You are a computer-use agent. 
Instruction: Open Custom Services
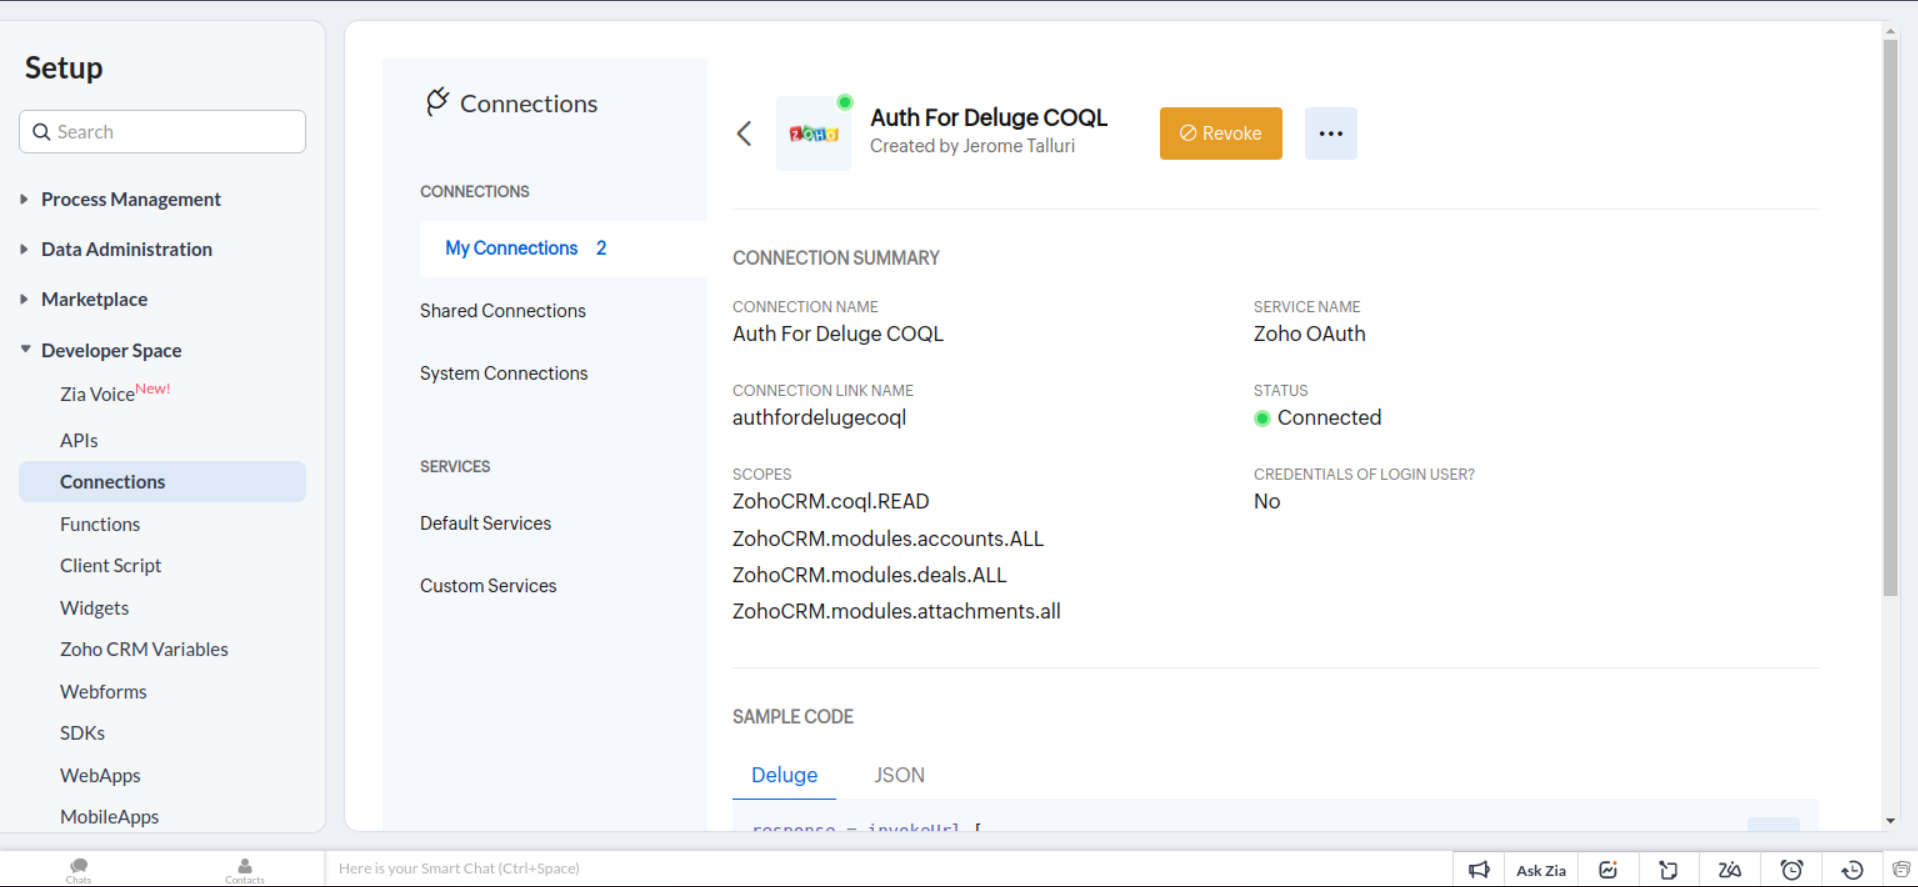click(x=488, y=586)
